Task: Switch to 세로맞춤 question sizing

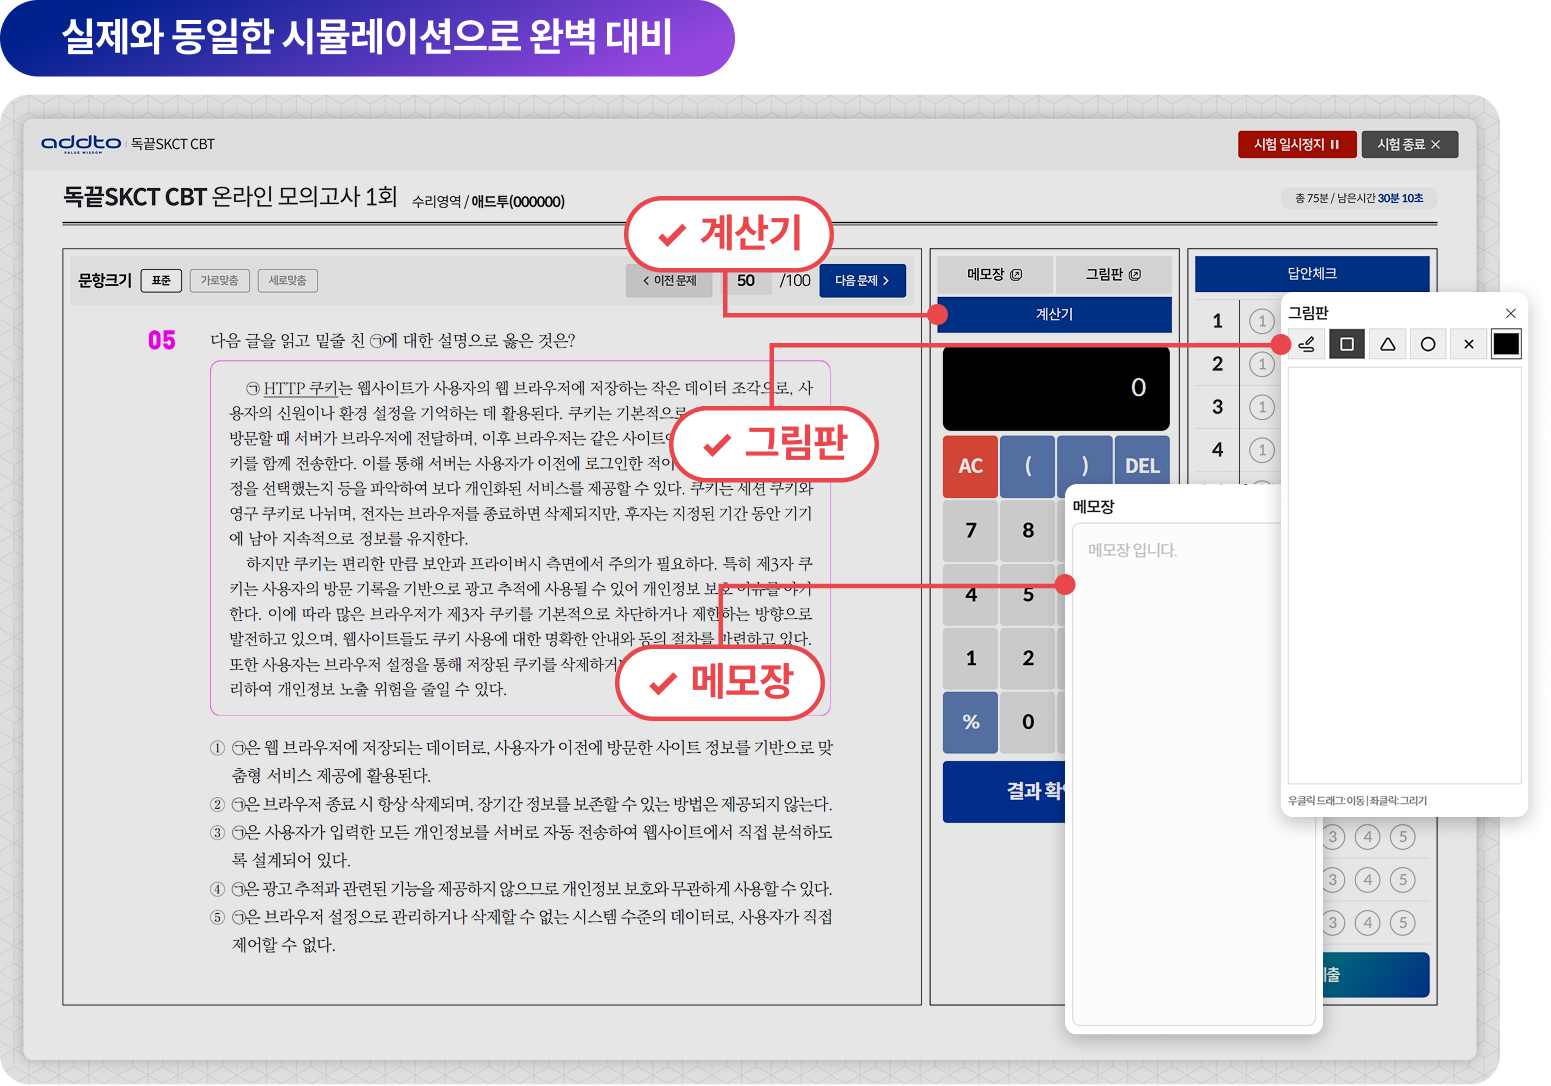Action: tap(287, 280)
